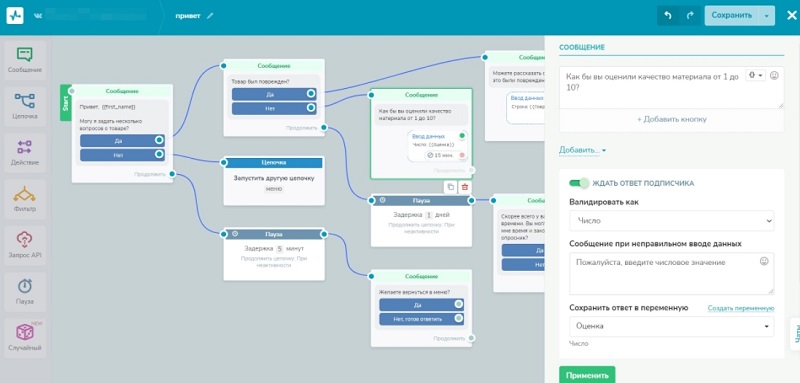
Task: Click the message text field with quality question
Action: point(671,87)
